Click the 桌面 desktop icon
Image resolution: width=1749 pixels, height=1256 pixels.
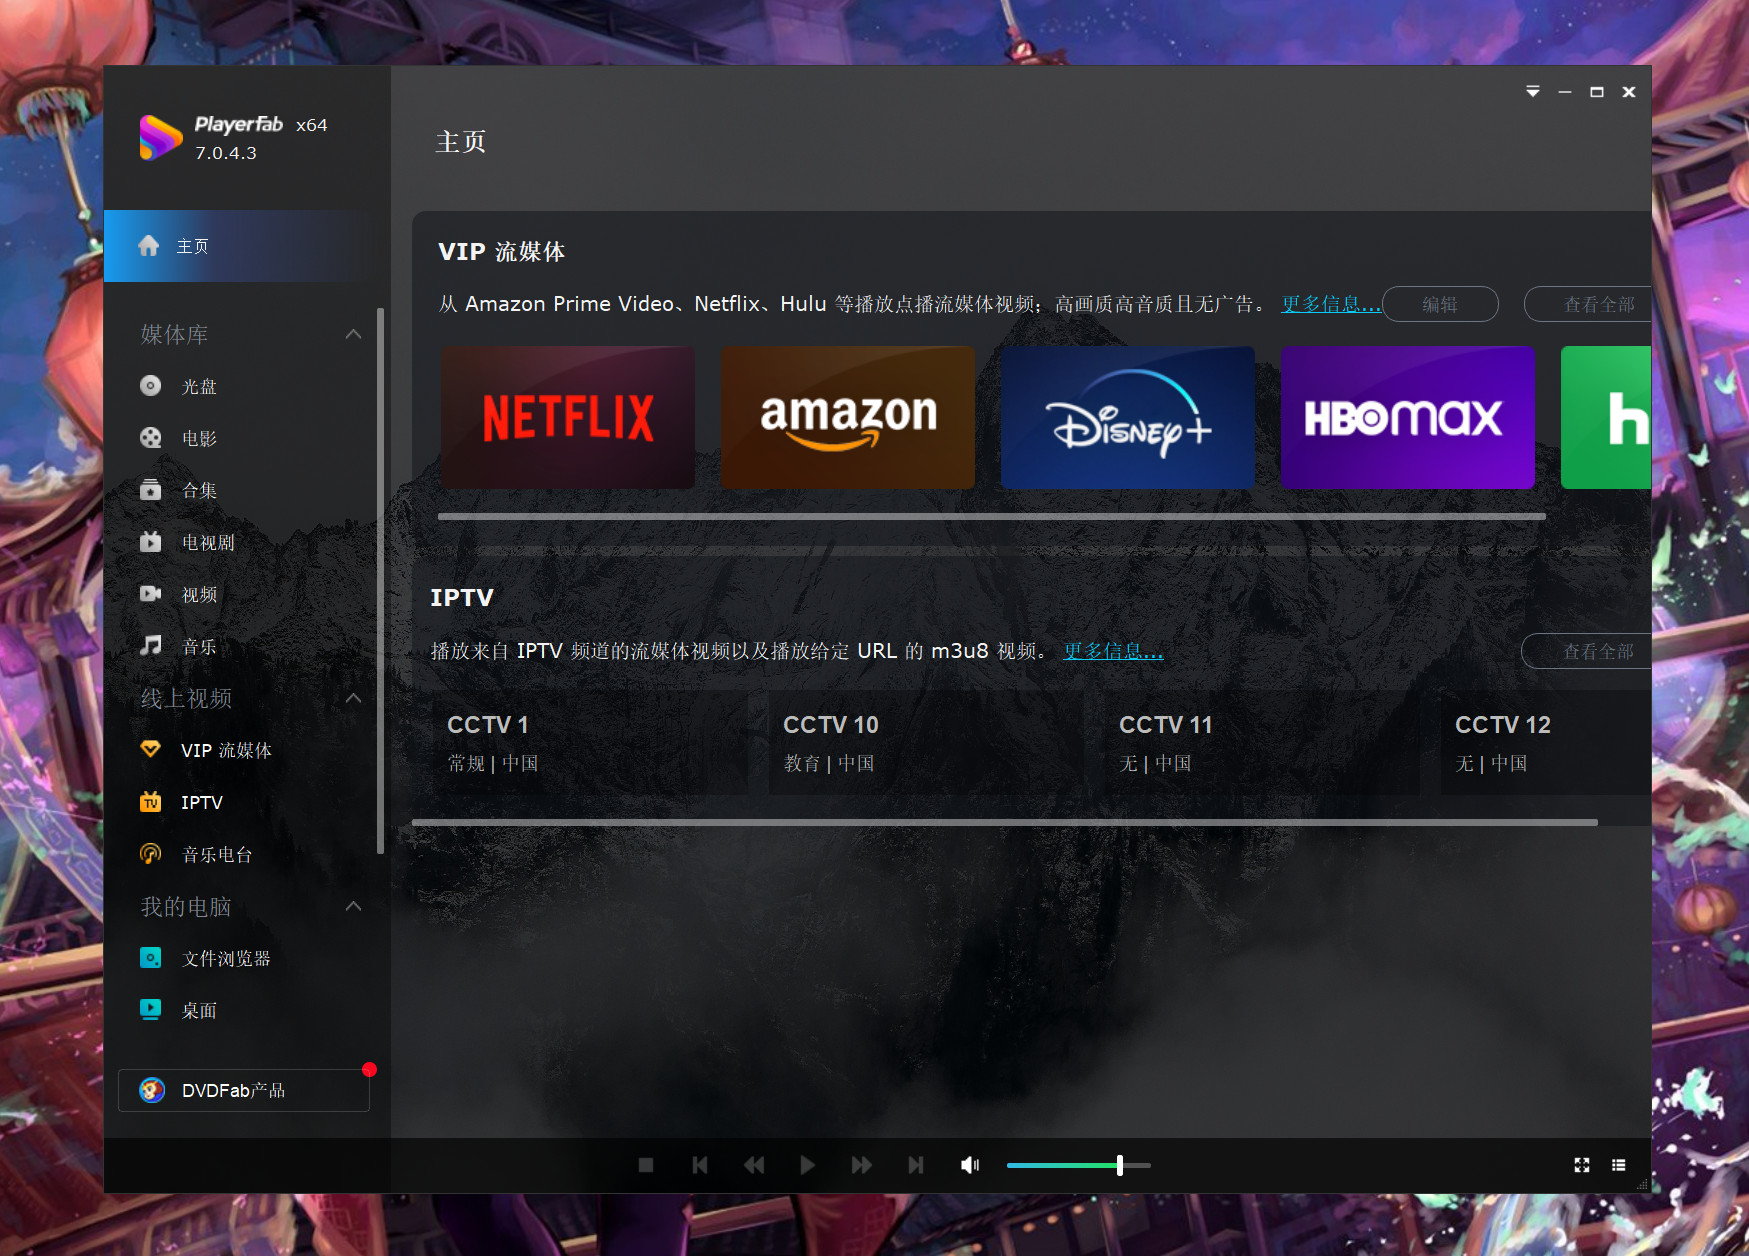pyautogui.click(x=151, y=1010)
